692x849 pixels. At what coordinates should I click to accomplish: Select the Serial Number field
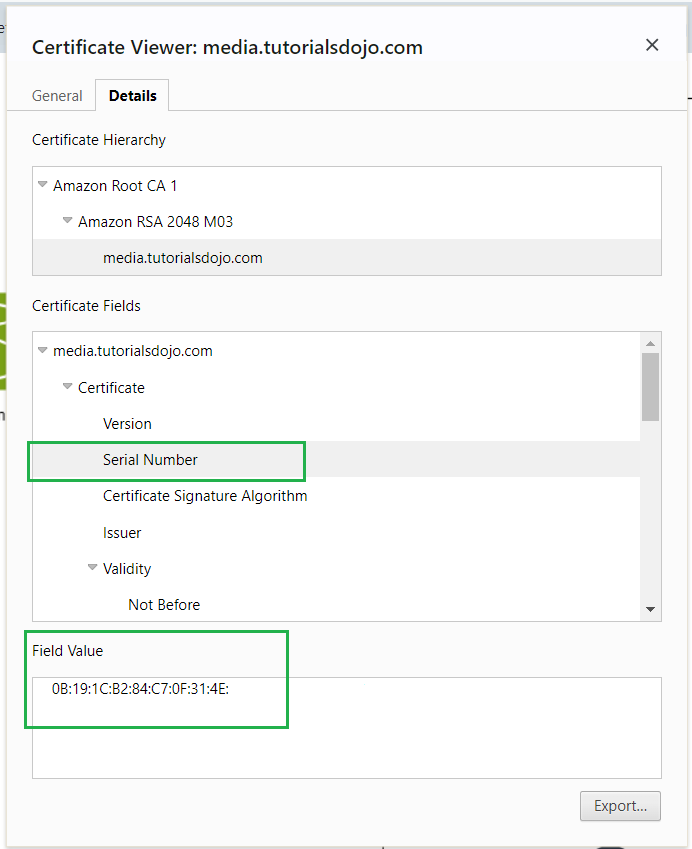150,460
